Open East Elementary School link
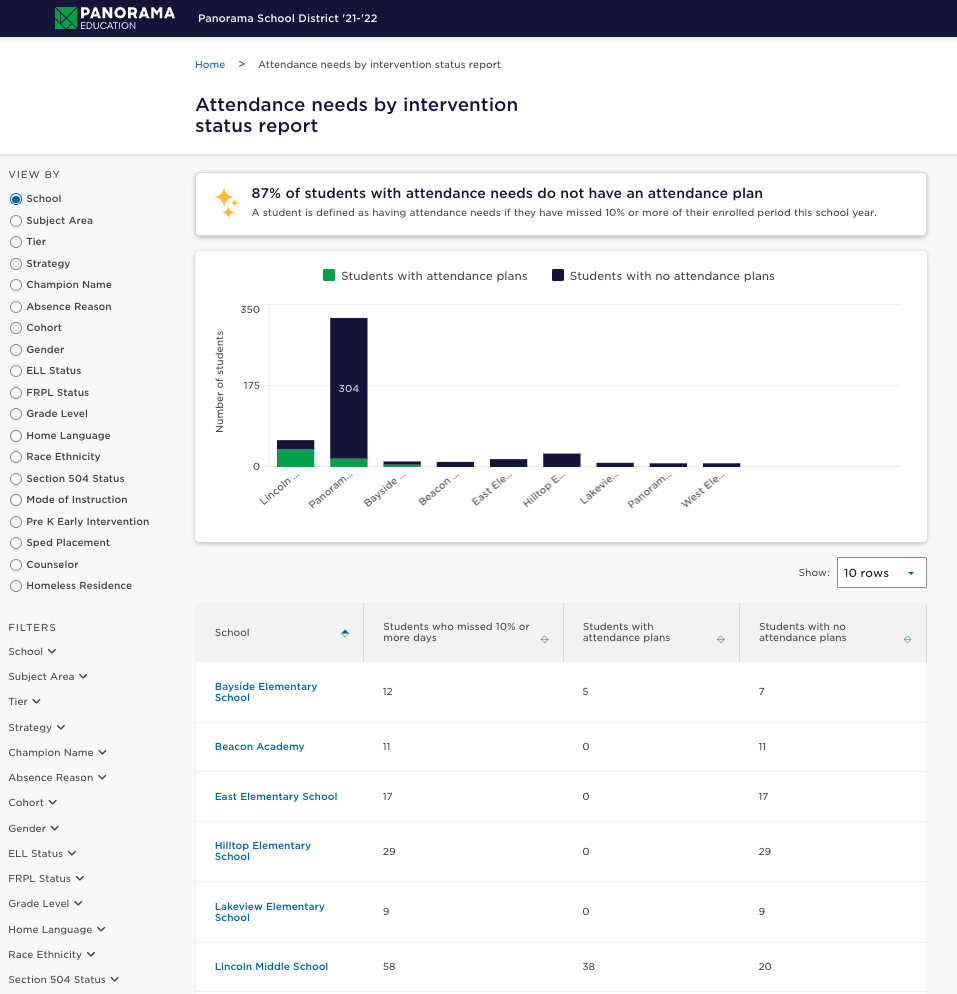The height and width of the screenshot is (994, 957). (276, 797)
